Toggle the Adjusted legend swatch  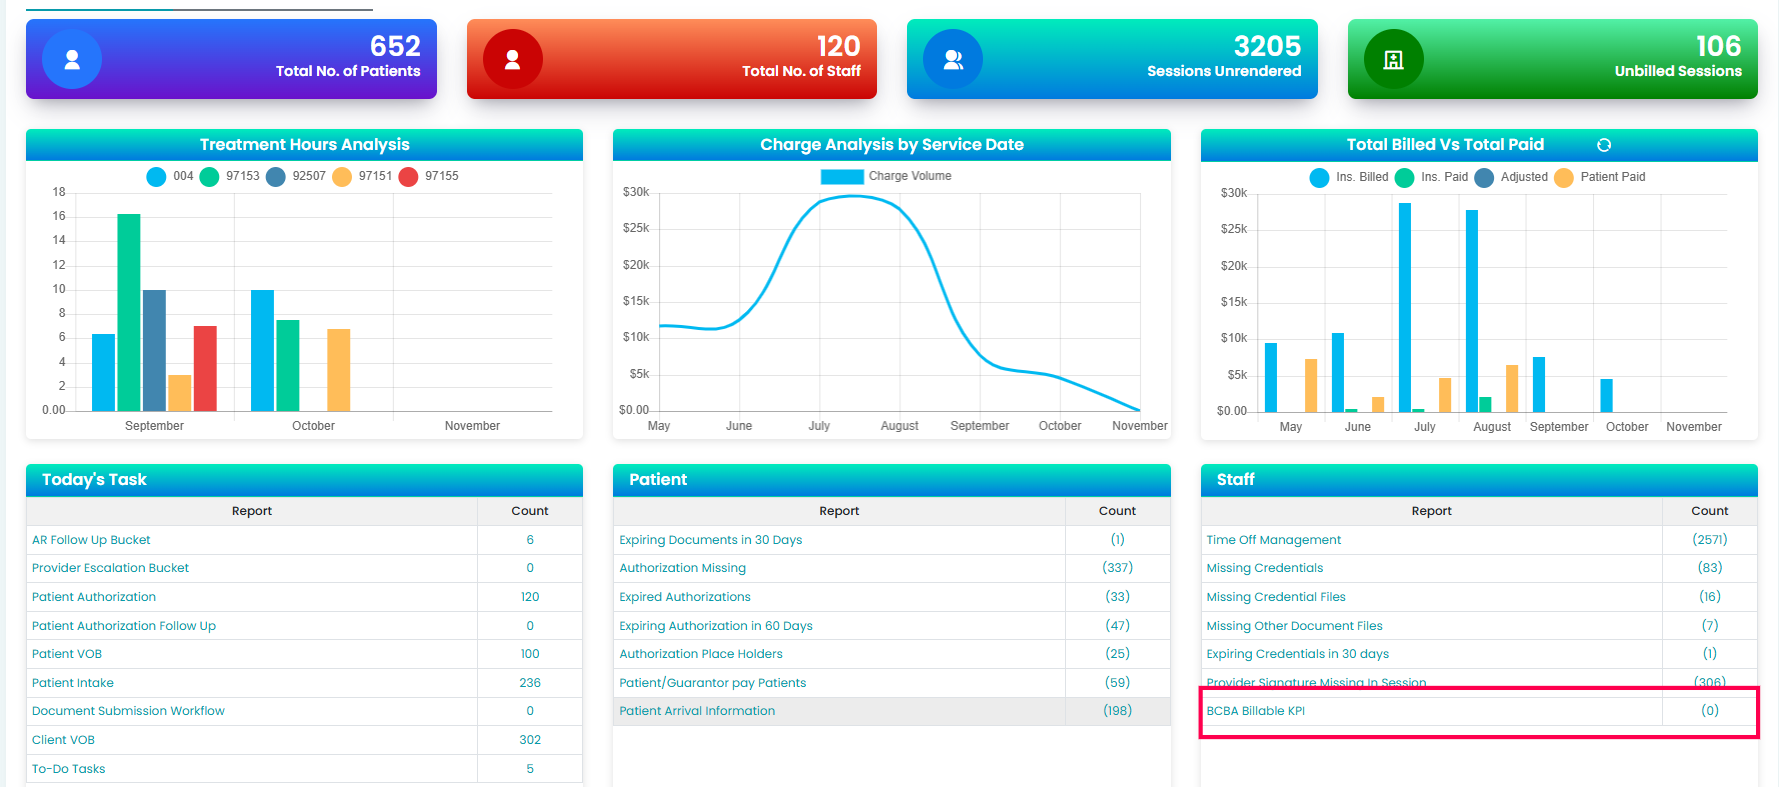pyautogui.click(x=1484, y=178)
